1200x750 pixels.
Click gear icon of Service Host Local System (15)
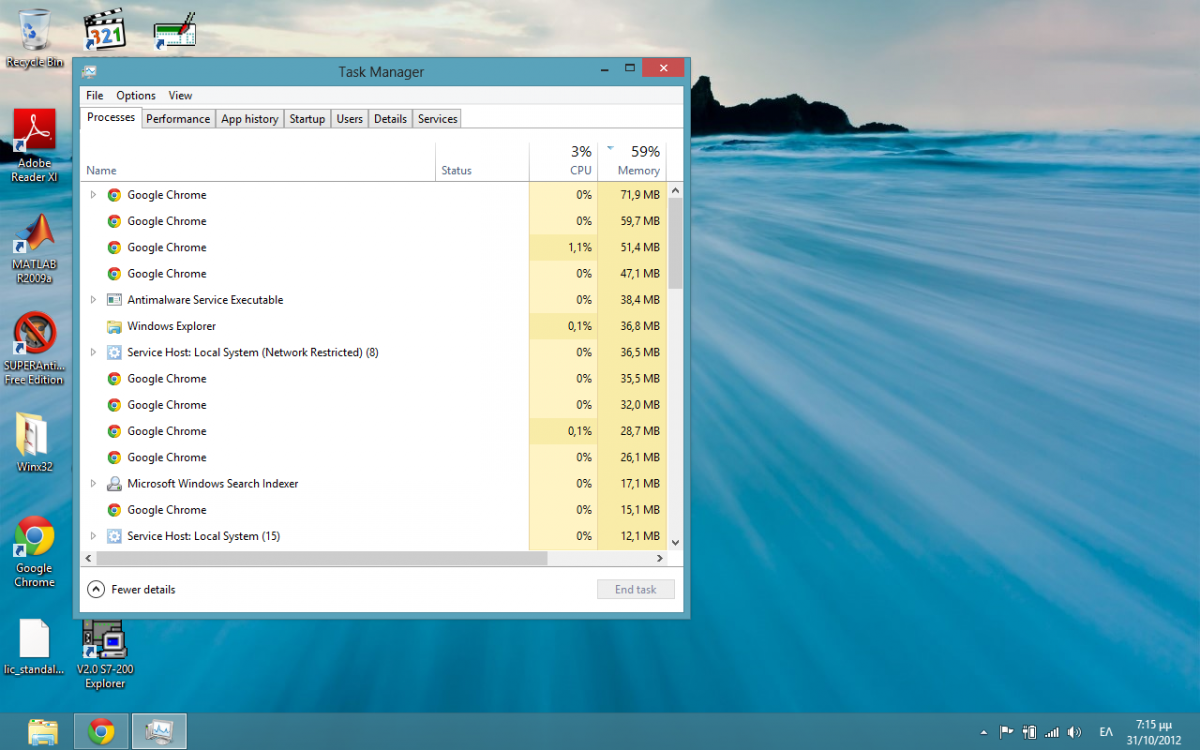114,536
